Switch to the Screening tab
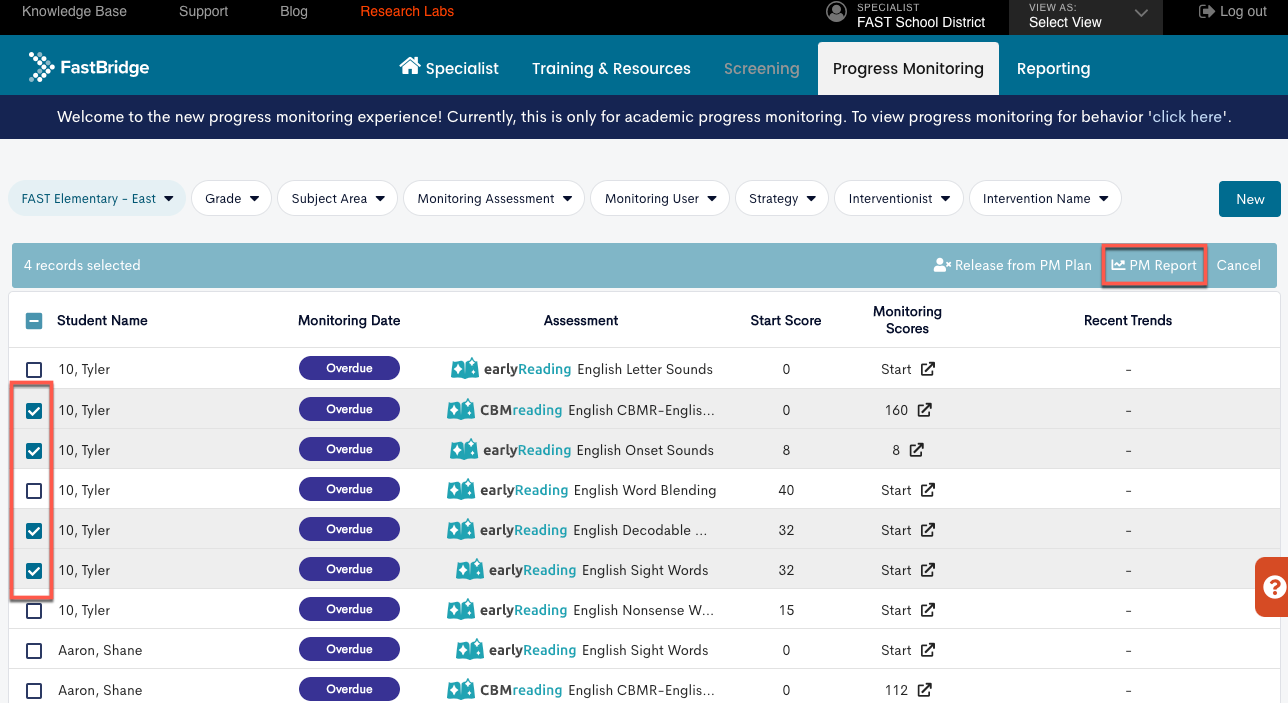The height and width of the screenshot is (703, 1288). pos(762,68)
